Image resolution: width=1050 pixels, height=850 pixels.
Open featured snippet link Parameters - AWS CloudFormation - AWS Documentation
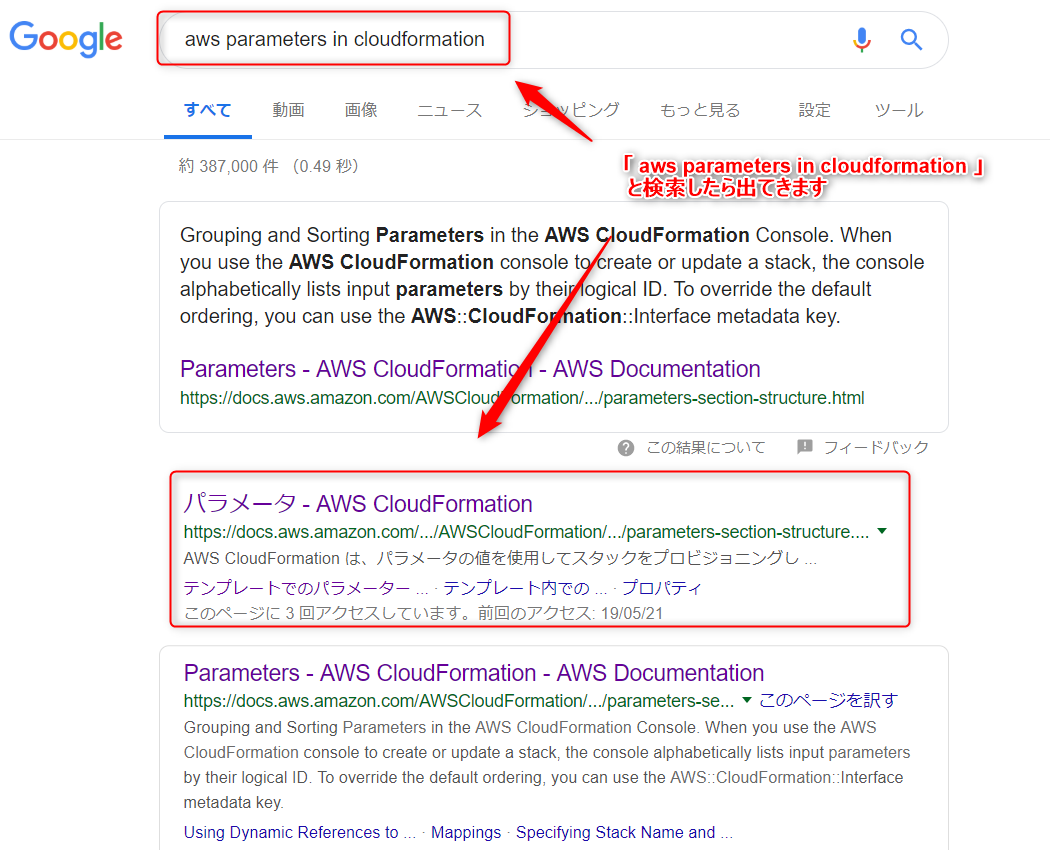(x=470, y=369)
